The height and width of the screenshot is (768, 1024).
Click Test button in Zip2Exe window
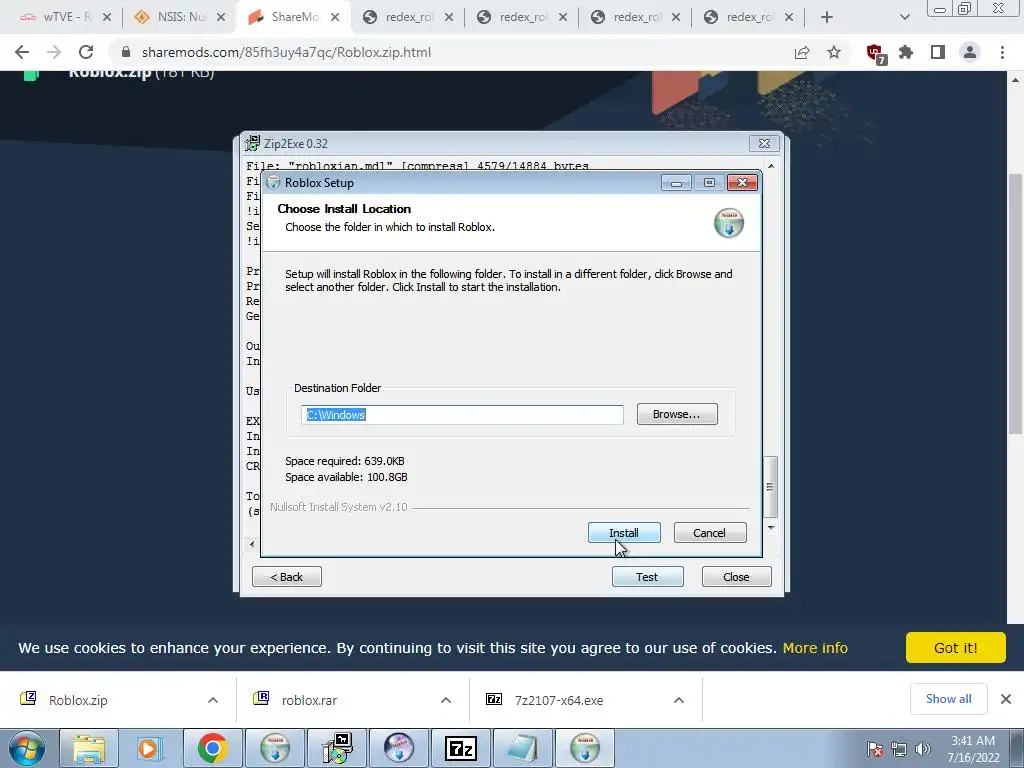click(647, 577)
